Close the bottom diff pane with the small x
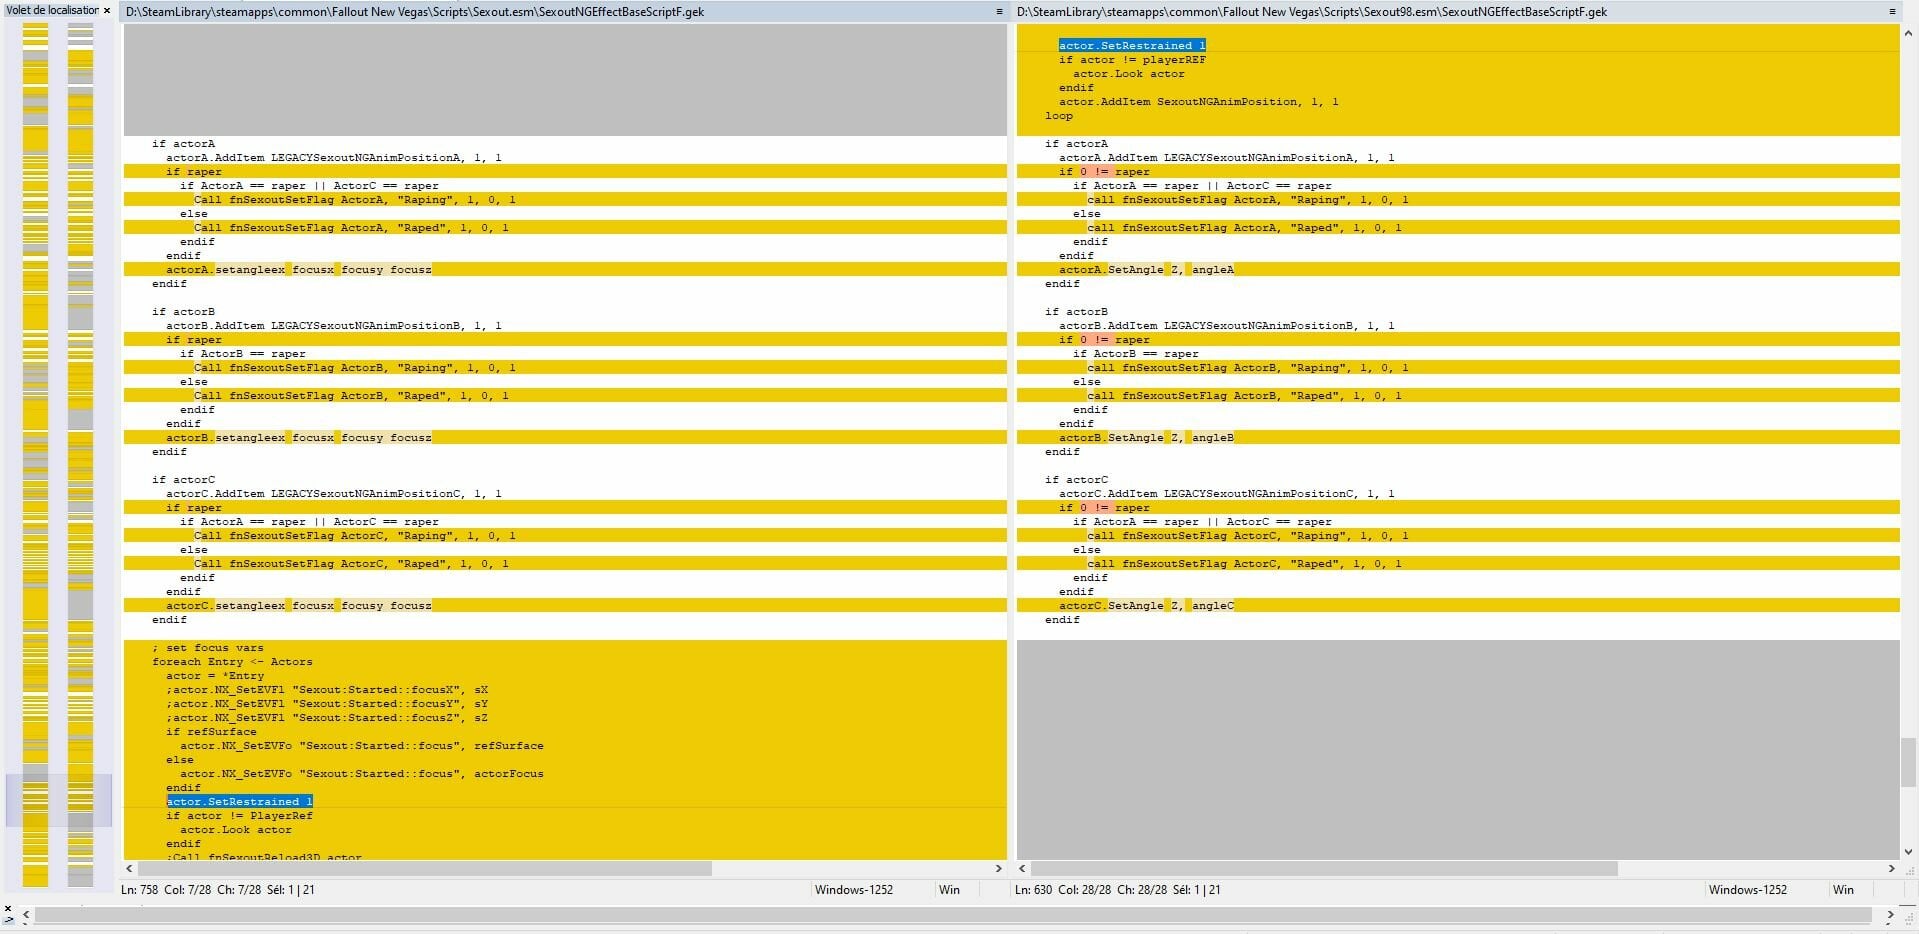Screen dimensions: 1919x934 (8, 909)
